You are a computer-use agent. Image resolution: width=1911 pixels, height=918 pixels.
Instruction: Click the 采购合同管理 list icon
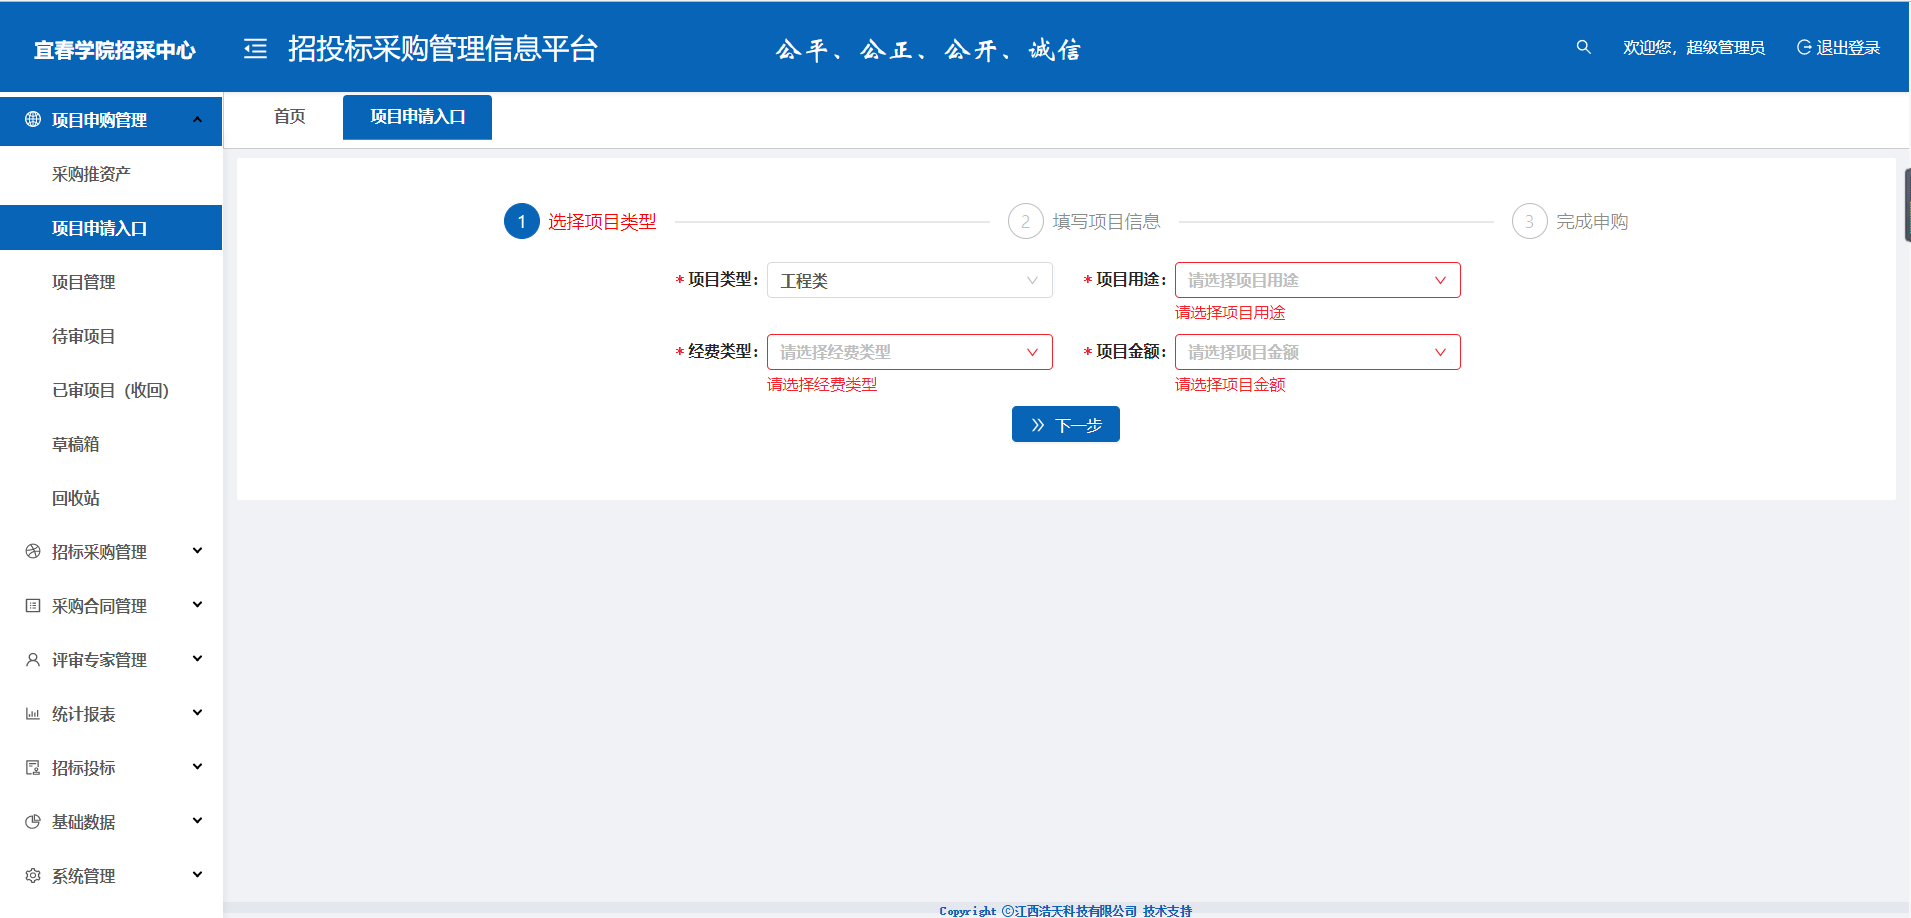point(33,606)
